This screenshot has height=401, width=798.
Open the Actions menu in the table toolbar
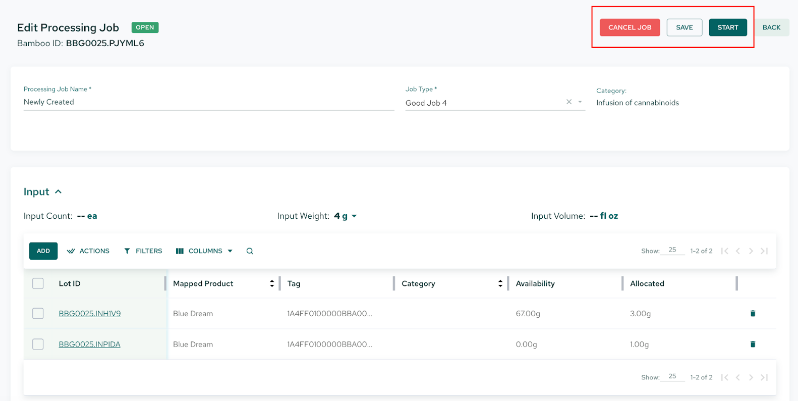pyautogui.click(x=88, y=251)
